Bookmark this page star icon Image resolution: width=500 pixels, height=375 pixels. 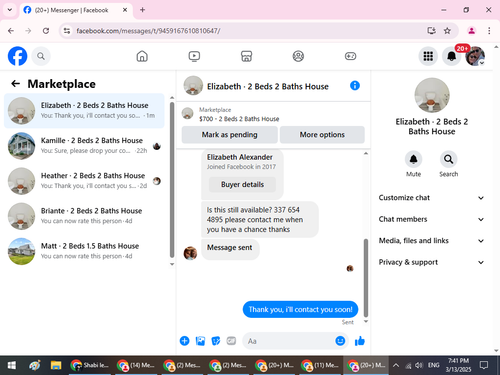coord(447,31)
